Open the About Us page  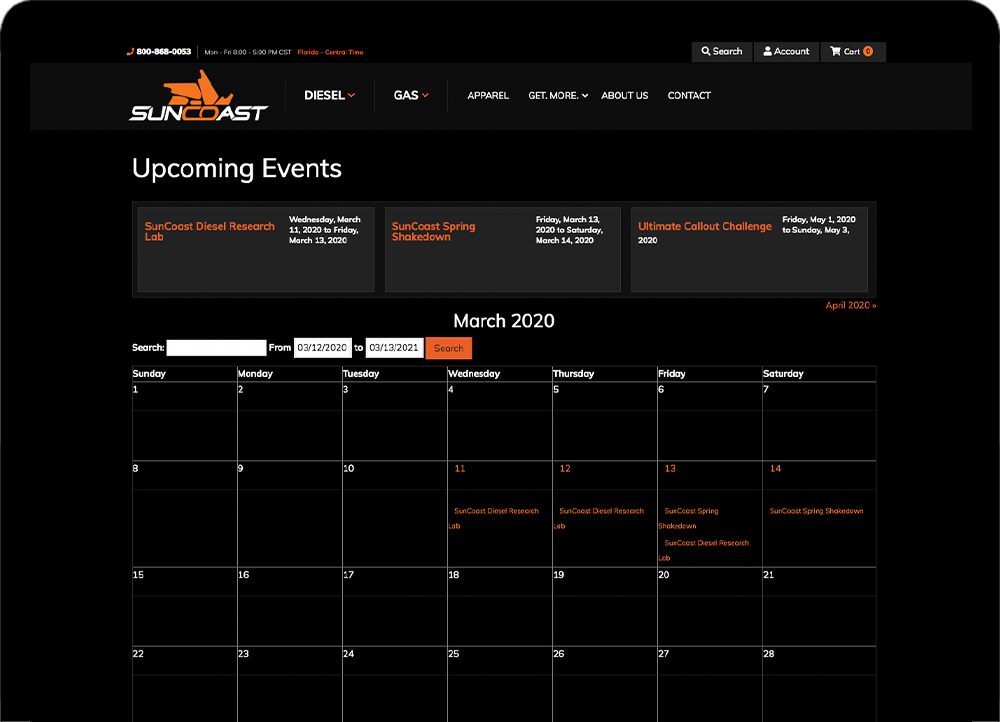pos(624,96)
